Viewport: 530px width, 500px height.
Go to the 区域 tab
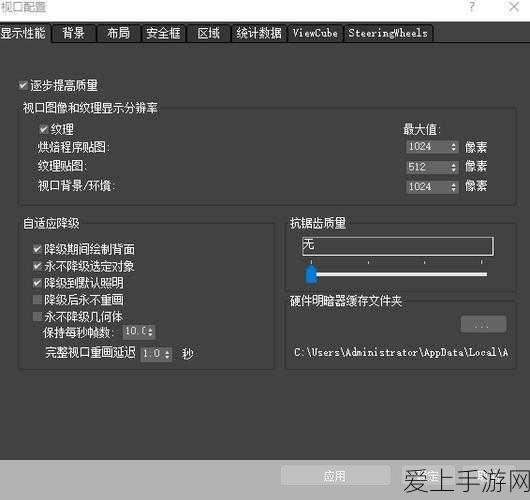(x=209, y=33)
